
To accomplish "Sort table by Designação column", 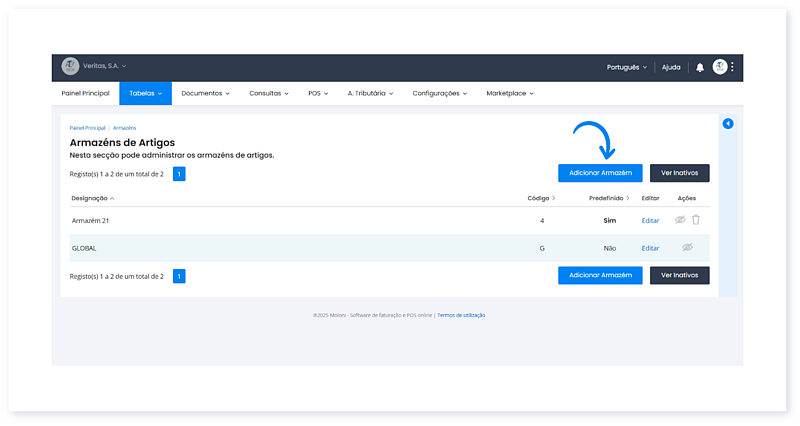I will coord(93,198).
